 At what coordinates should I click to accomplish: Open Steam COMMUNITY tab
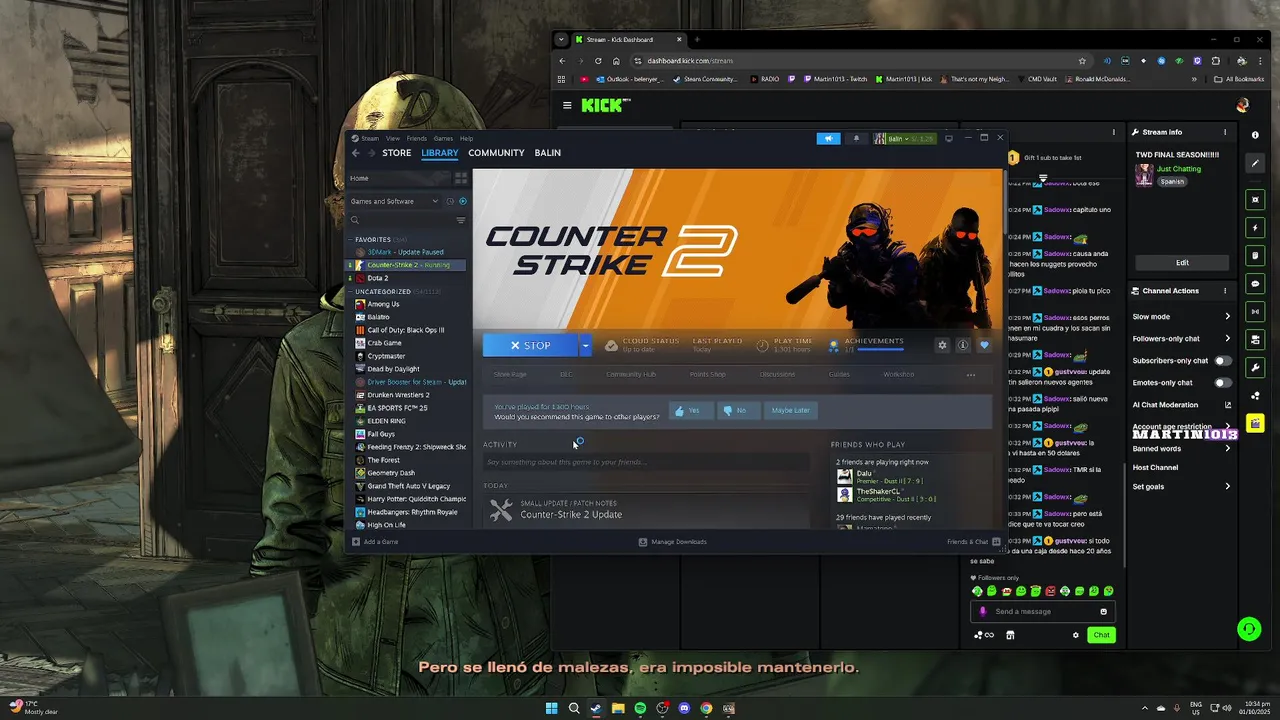point(496,153)
